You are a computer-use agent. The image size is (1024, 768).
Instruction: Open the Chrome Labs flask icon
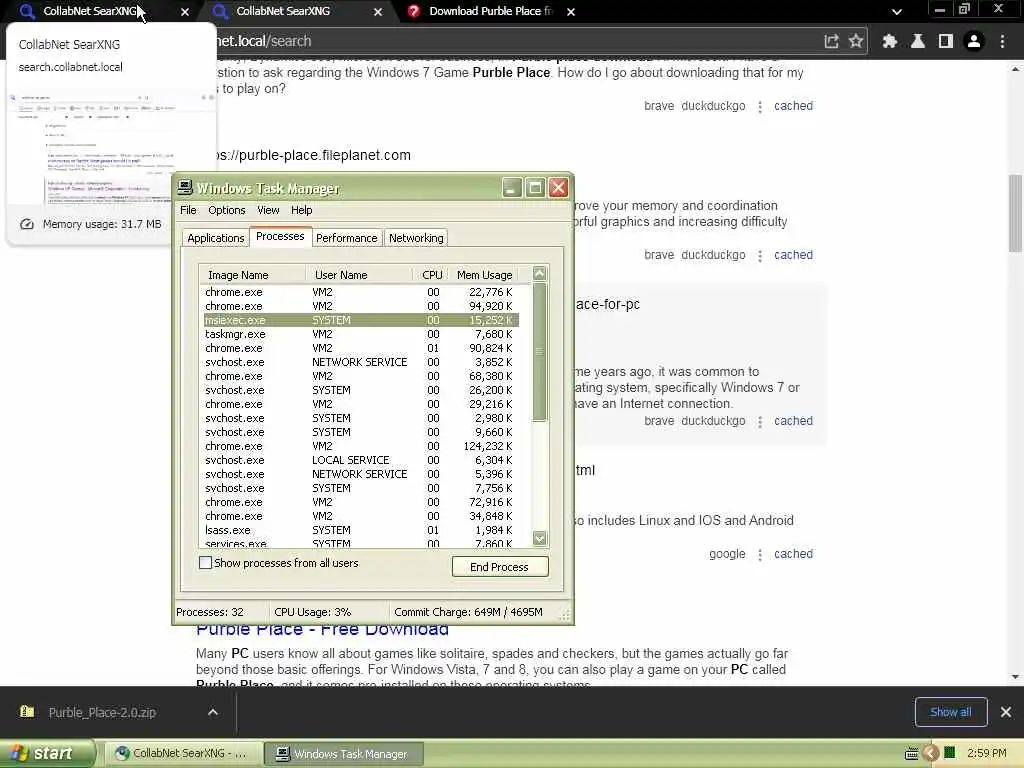918,41
